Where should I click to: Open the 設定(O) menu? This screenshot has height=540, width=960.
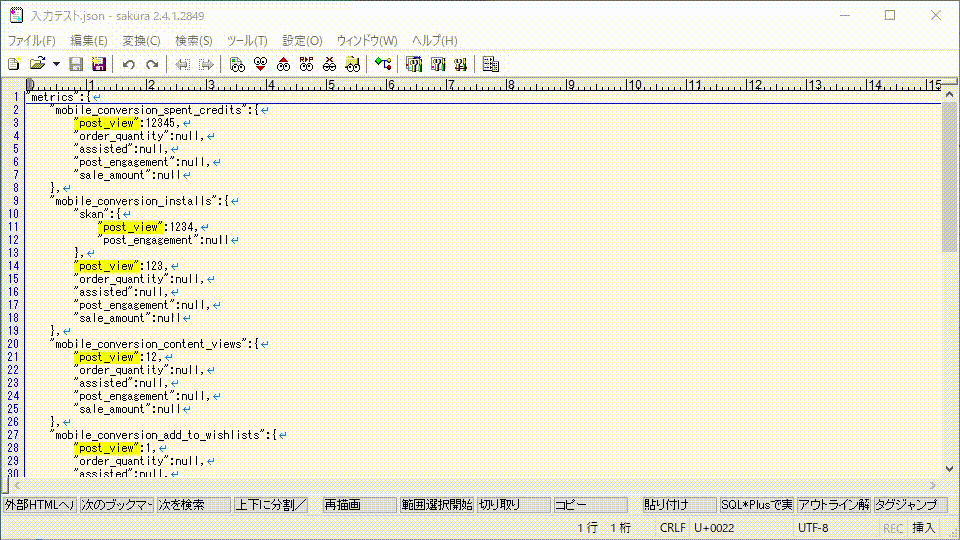coord(302,41)
